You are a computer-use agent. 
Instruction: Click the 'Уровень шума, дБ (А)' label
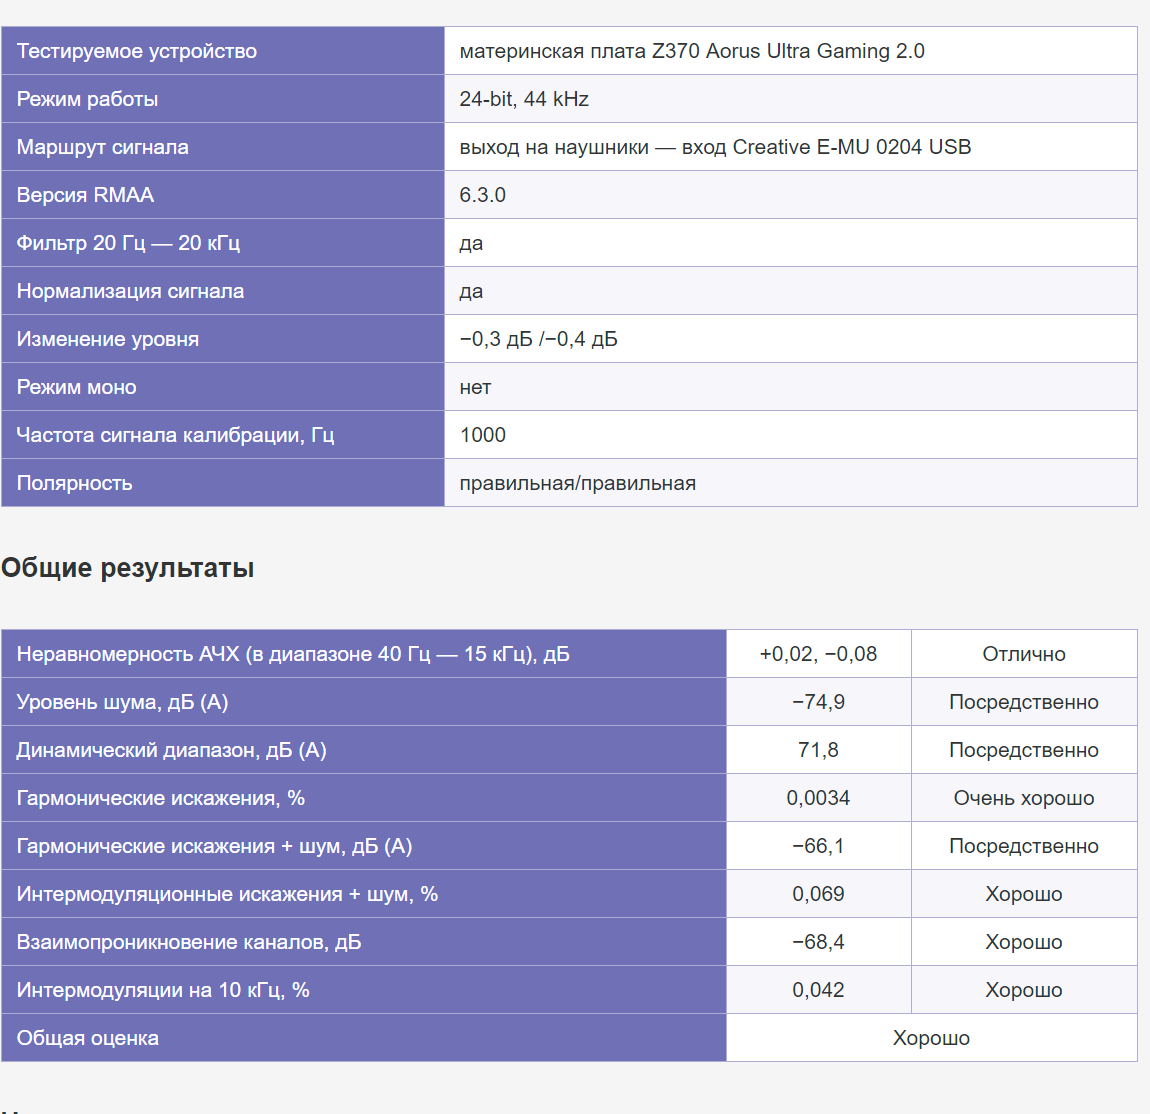pos(122,702)
